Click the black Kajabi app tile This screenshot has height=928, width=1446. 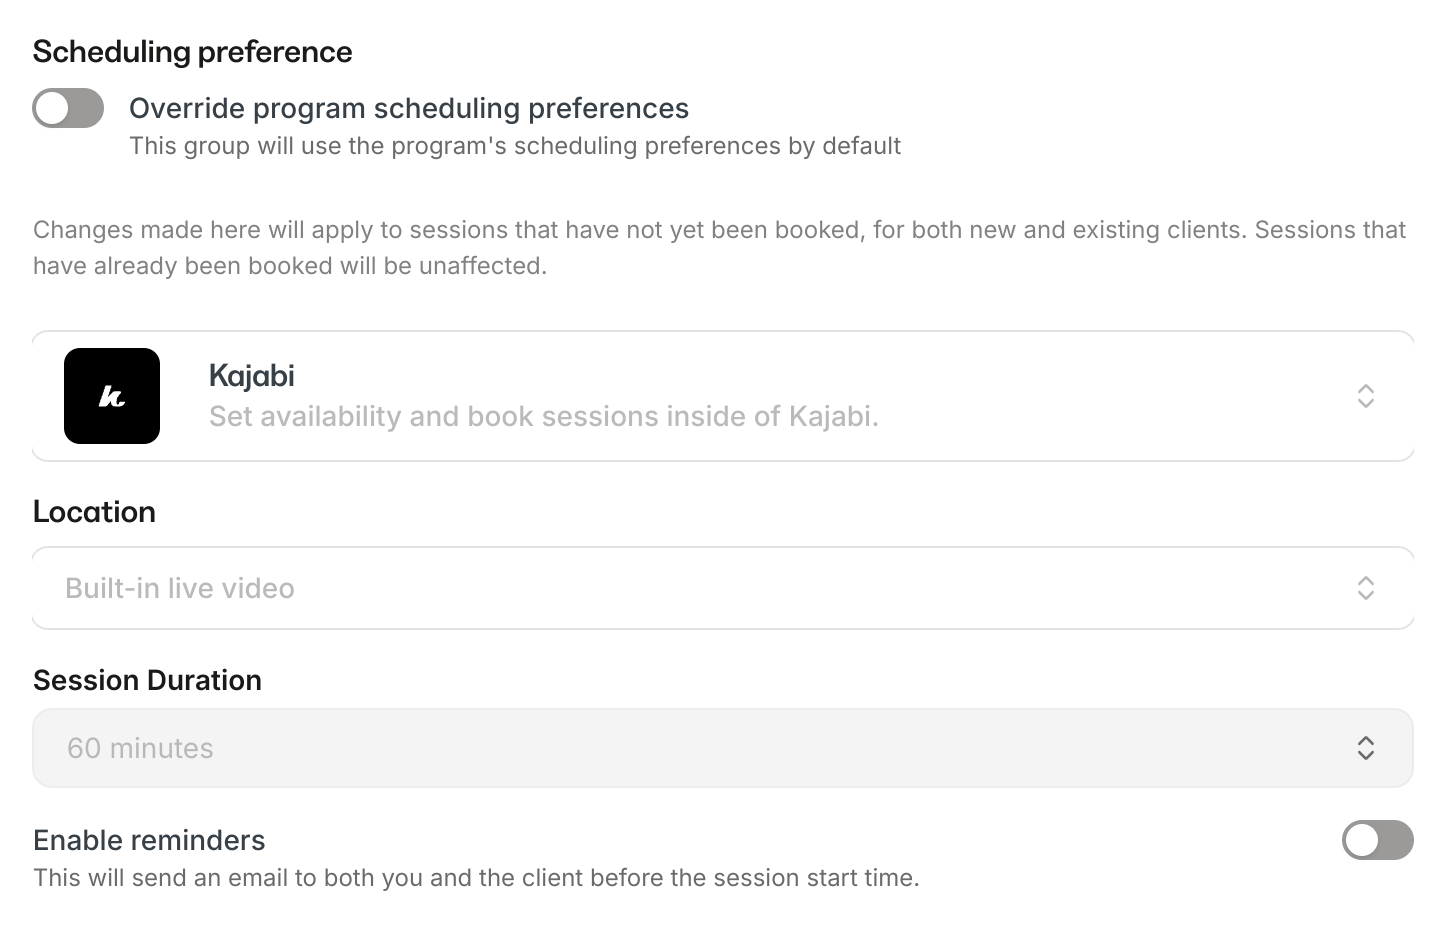[x=112, y=396]
